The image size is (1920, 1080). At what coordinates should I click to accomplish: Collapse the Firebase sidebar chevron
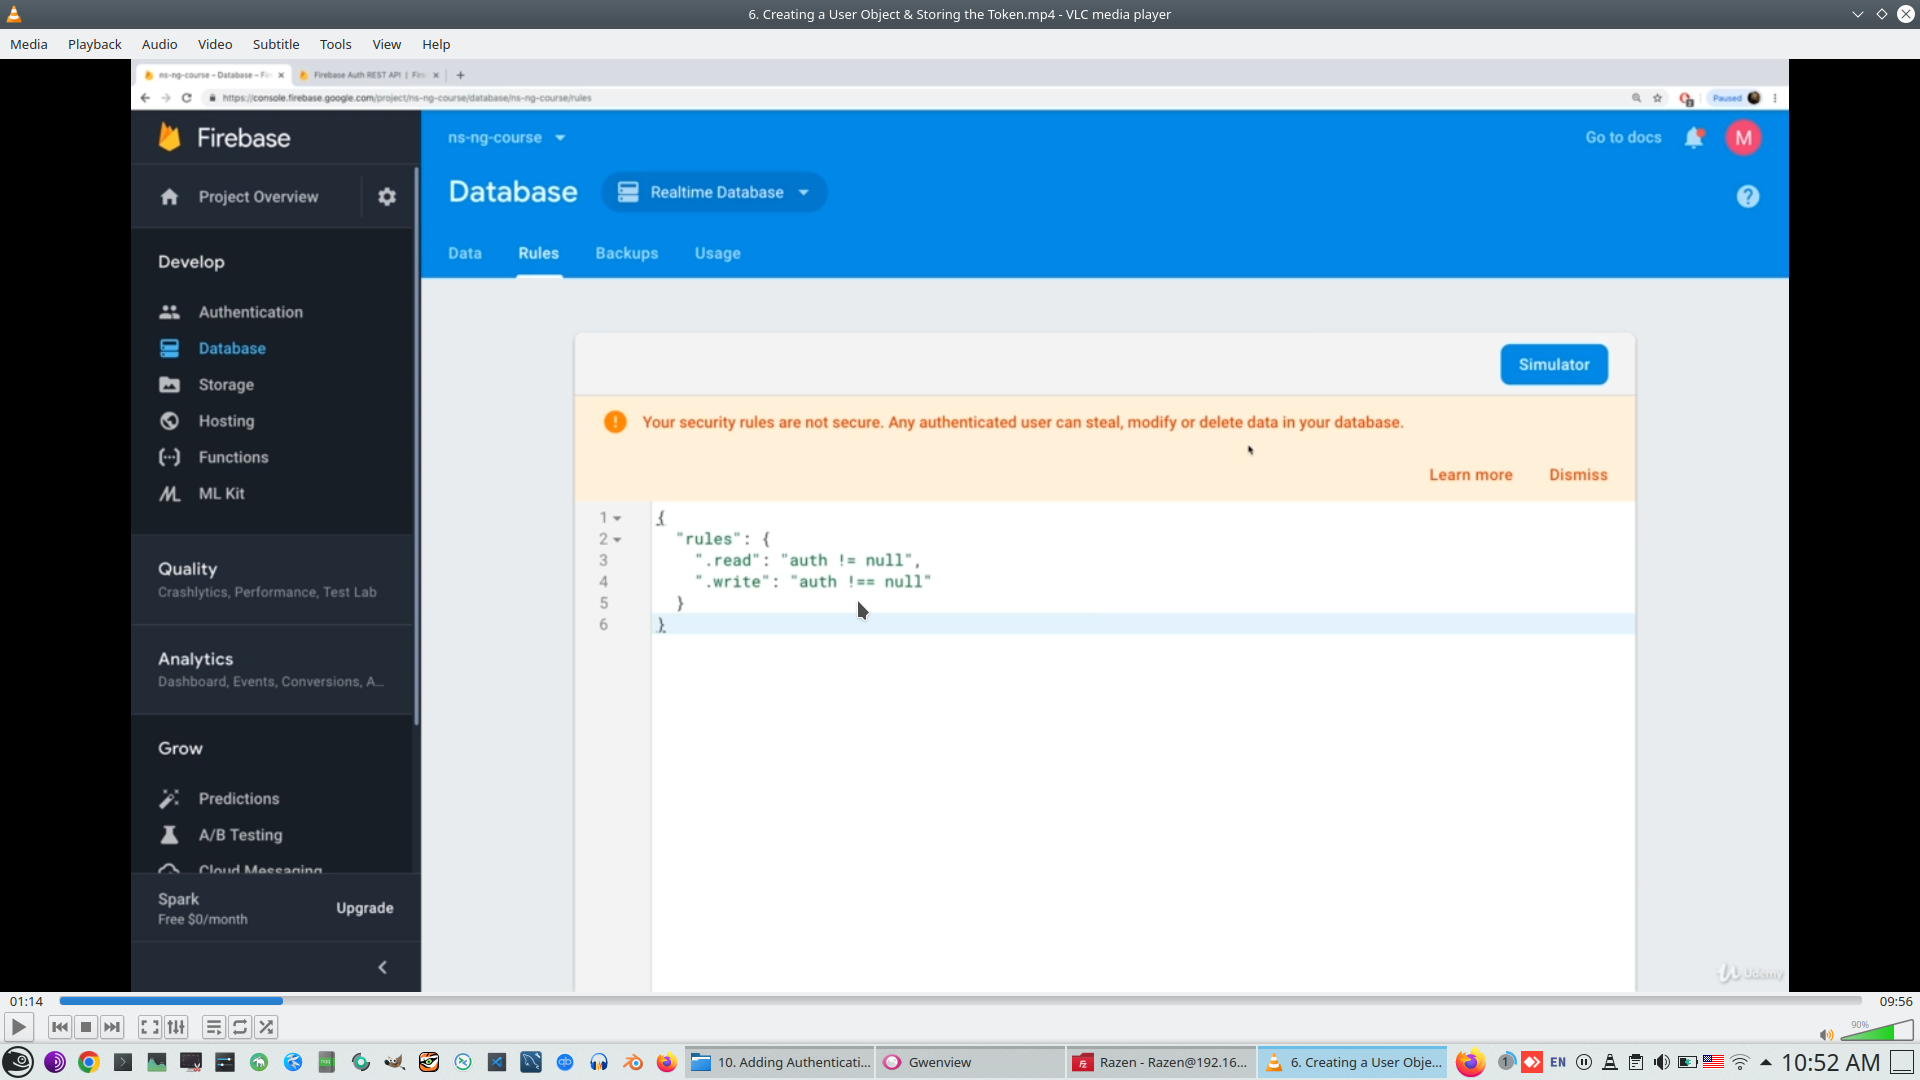(x=382, y=967)
